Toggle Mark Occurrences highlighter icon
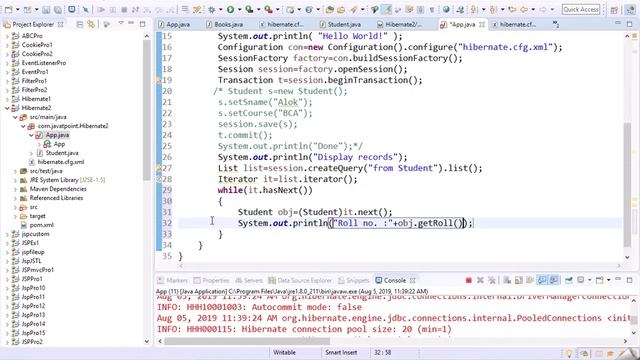 [x=387, y=9]
